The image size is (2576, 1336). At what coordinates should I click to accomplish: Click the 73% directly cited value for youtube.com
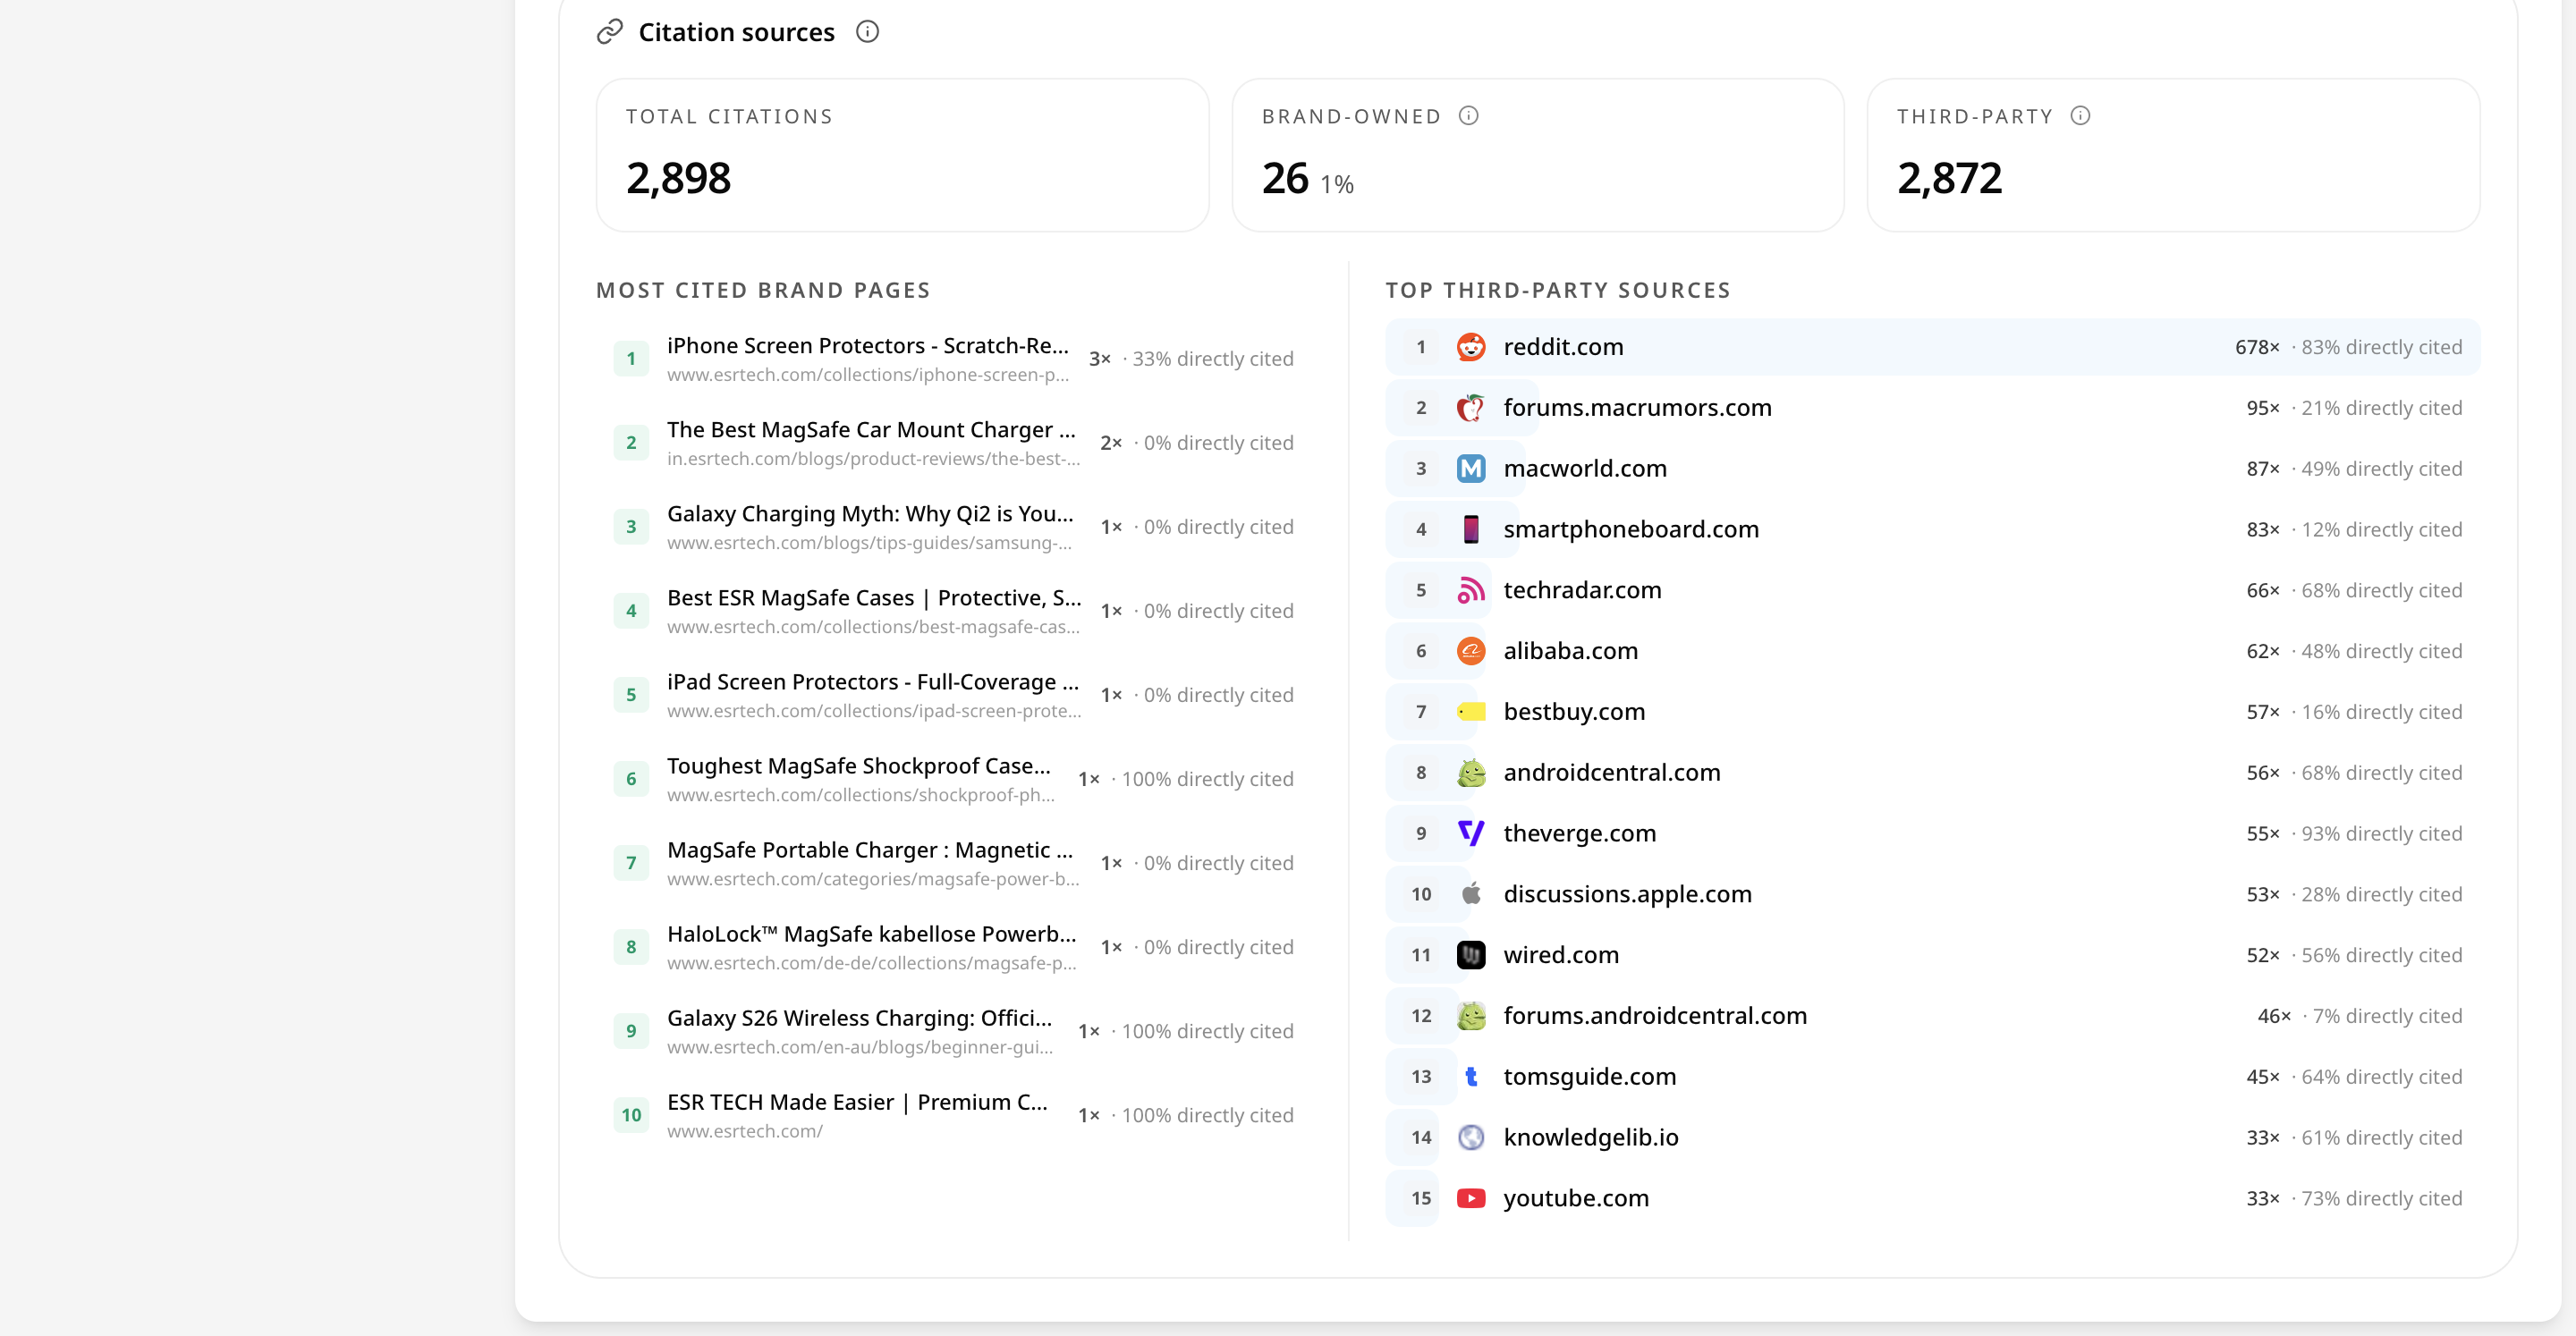[x=2381, y=1198]
